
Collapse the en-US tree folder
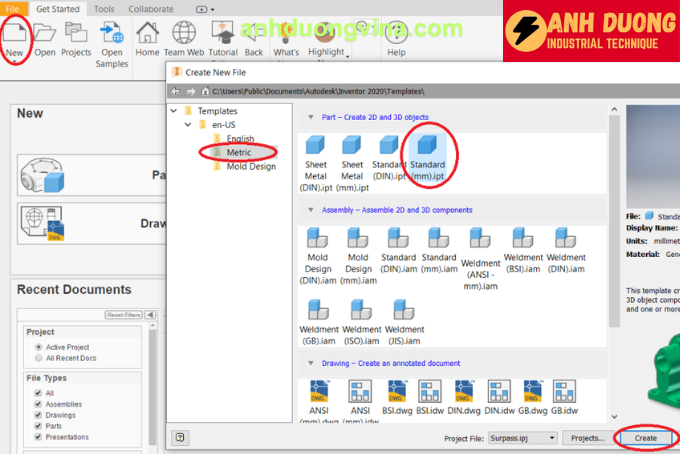[185, 124]
